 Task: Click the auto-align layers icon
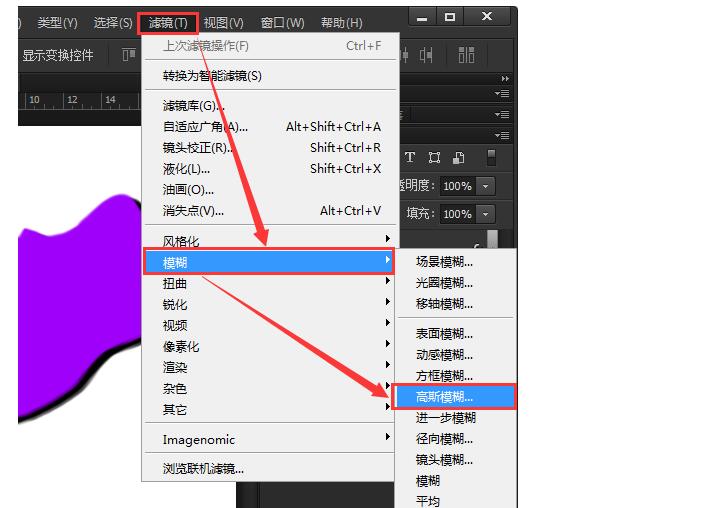point(466,55)
